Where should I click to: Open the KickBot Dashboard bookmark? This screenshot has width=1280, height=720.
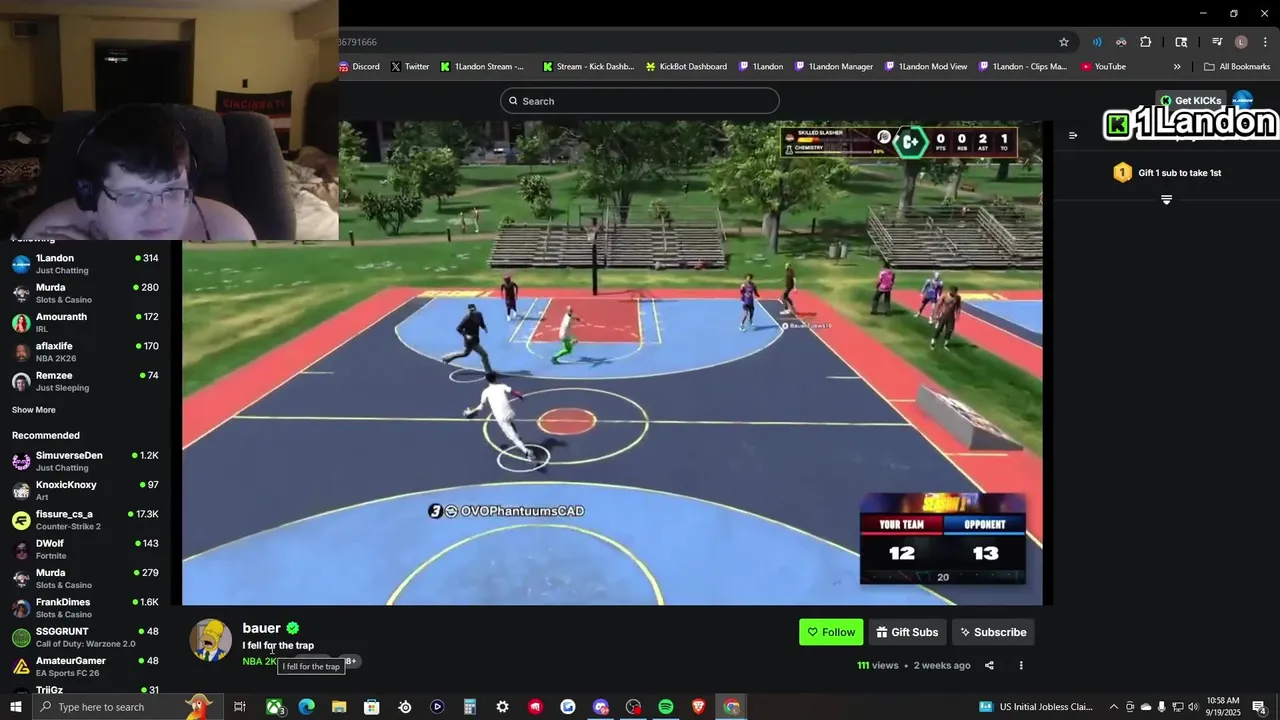click(x=686, y=67)
